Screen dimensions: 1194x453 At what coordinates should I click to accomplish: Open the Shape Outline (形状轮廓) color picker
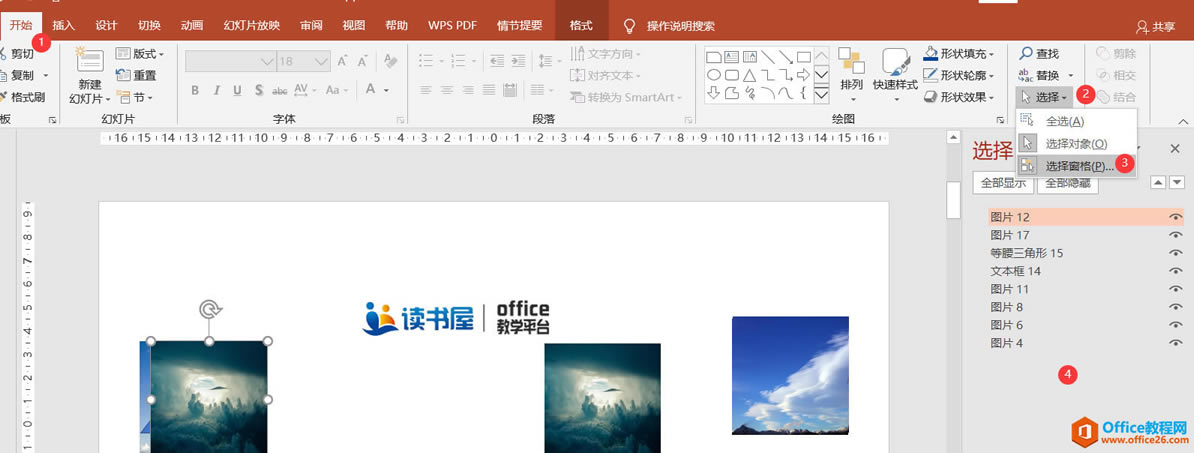pyautogui.click(x=959, y=75)
